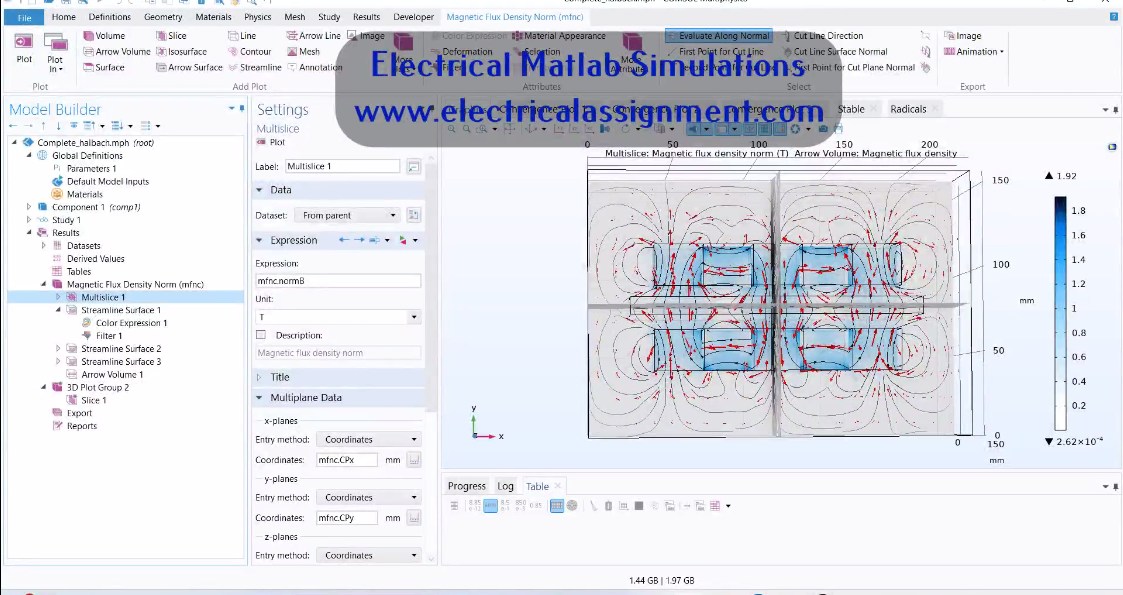Add a Slice plot from ribbon
Screen dimensions: 1123x595
171,36
